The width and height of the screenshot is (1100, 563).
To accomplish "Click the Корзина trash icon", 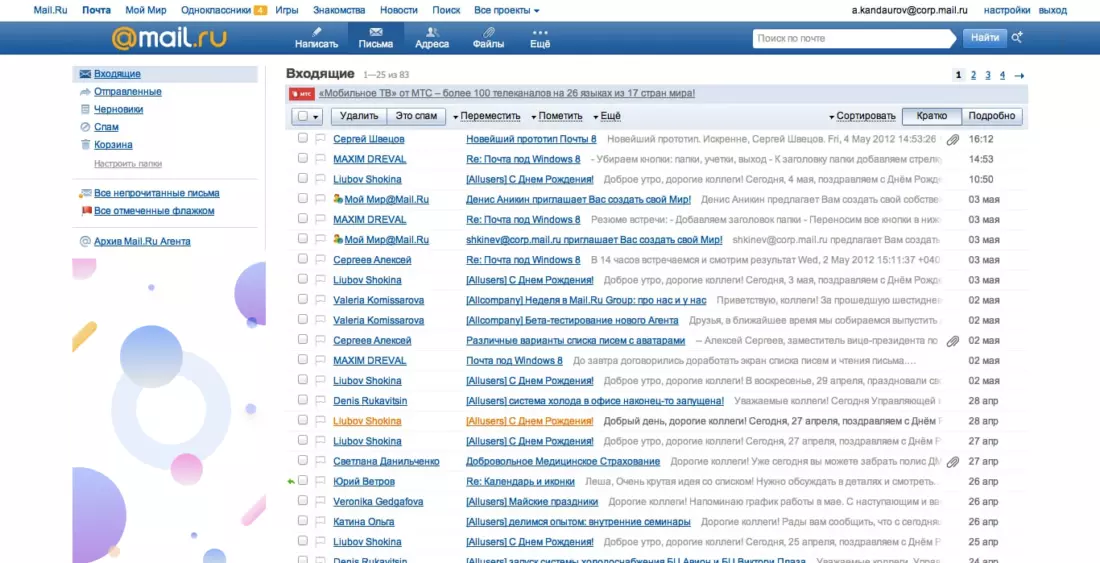I will click(x=85, y=144).
